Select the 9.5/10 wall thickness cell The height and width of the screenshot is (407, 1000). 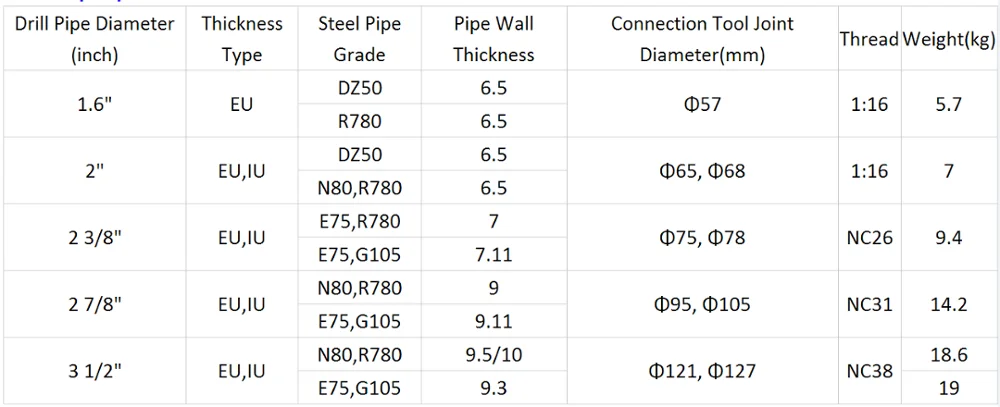[494, 355]
